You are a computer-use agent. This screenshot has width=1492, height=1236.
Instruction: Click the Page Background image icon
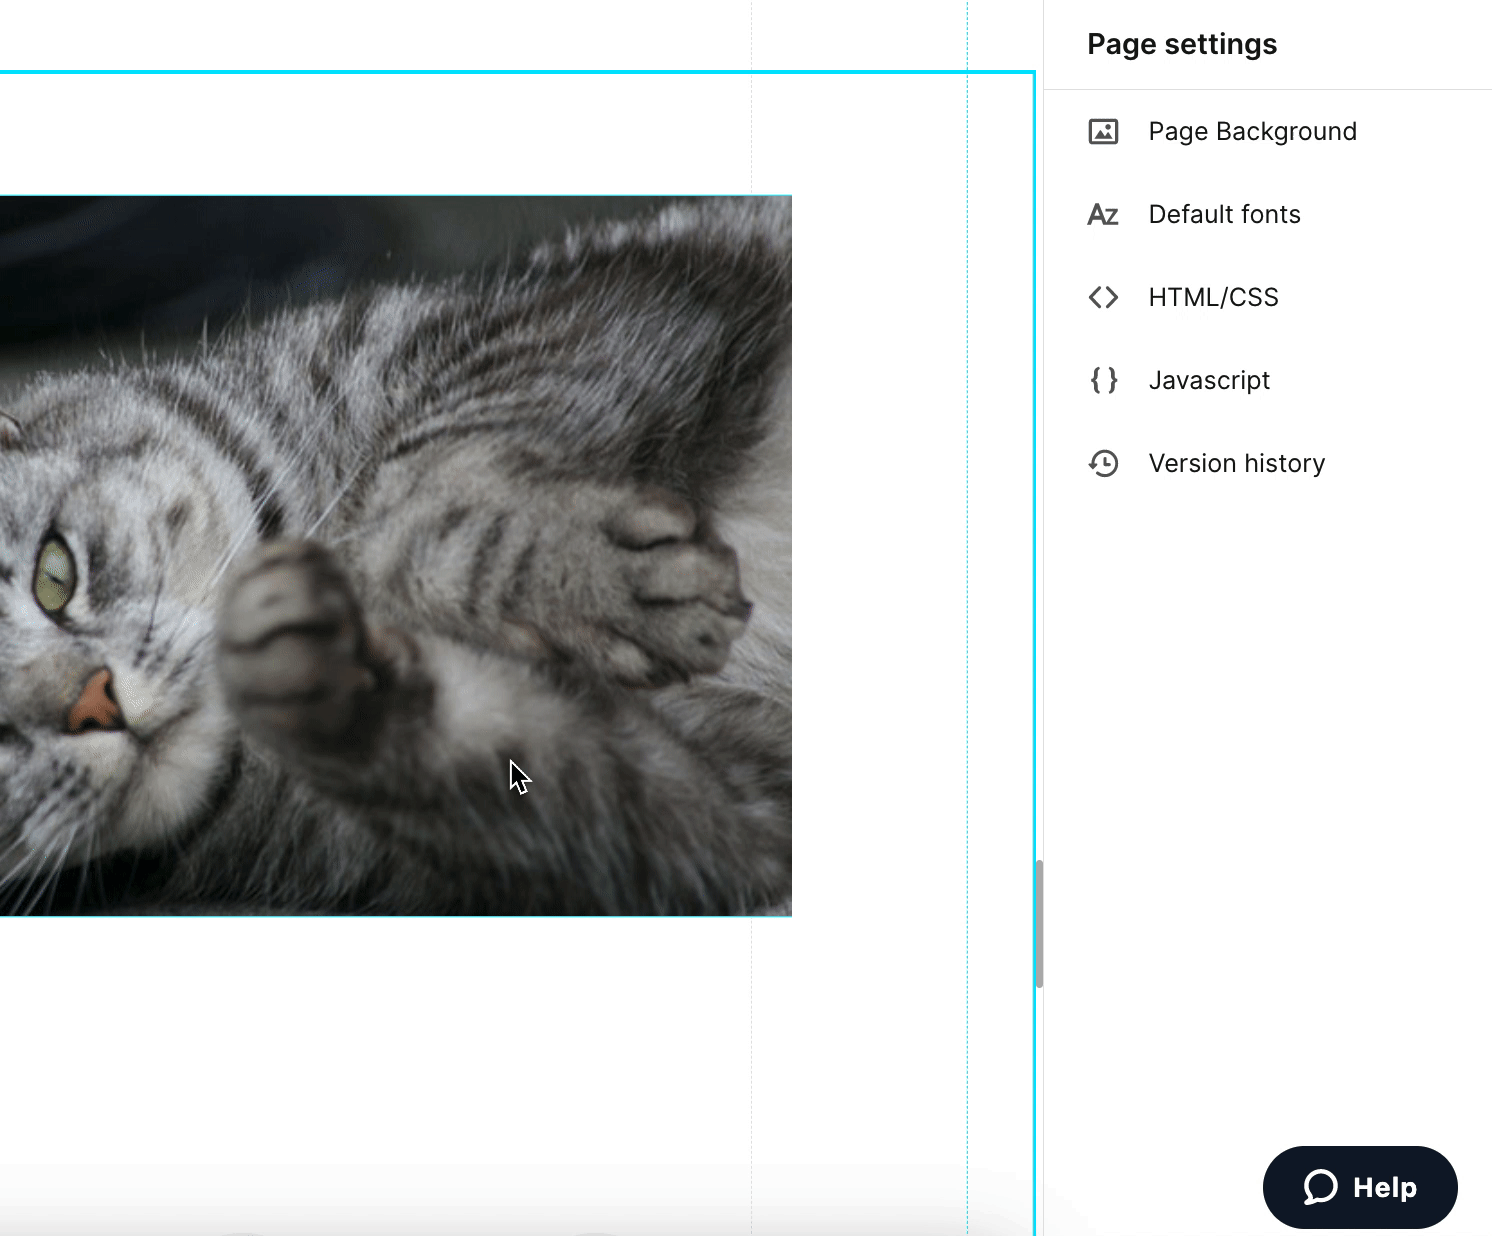tap(1103, 131)
